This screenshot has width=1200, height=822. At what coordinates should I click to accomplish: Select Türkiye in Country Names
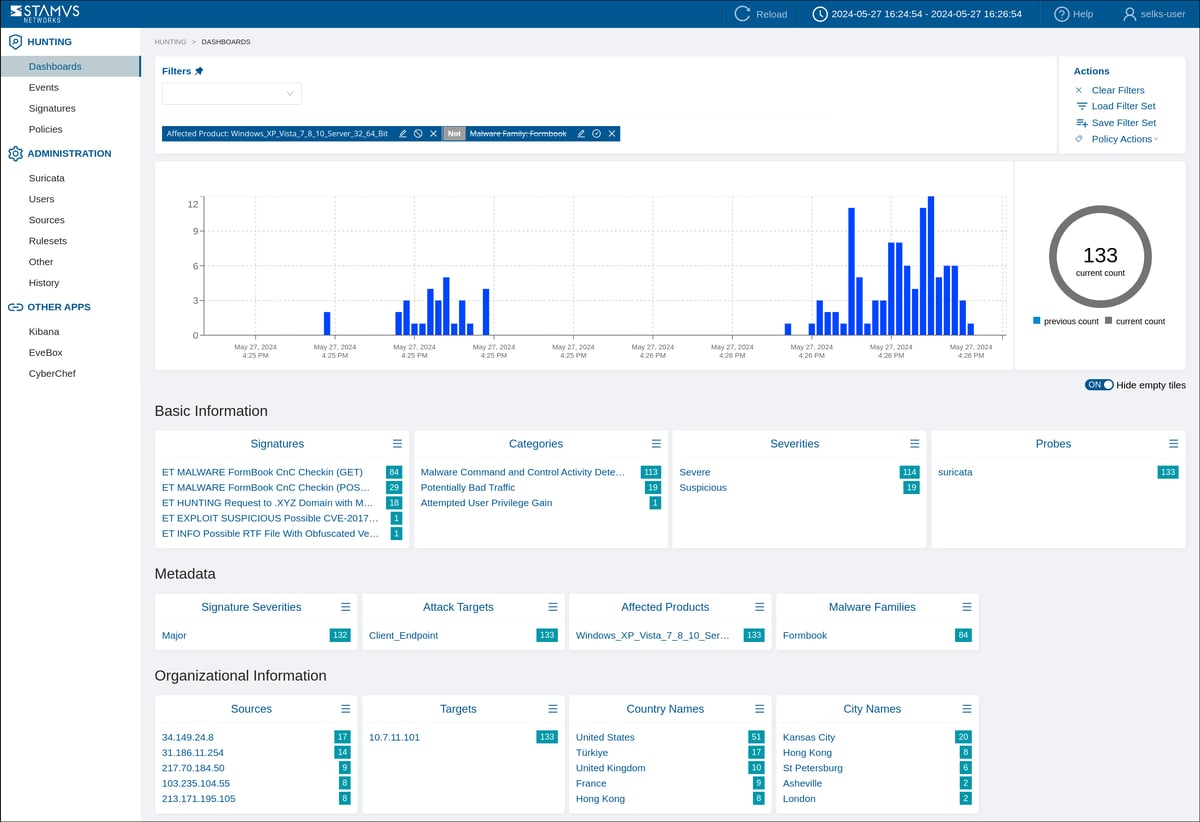pyautogui.click(x=592, y=752)
